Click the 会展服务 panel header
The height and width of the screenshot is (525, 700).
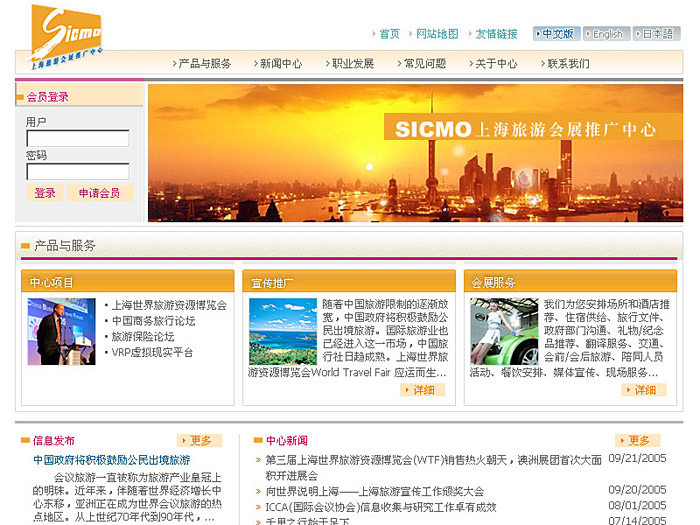tap(571, 282)
